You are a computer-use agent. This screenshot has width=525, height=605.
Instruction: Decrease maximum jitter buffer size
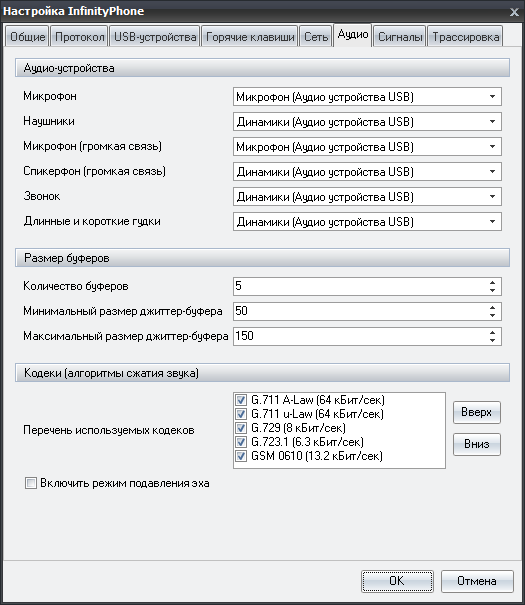coord(492,340)
